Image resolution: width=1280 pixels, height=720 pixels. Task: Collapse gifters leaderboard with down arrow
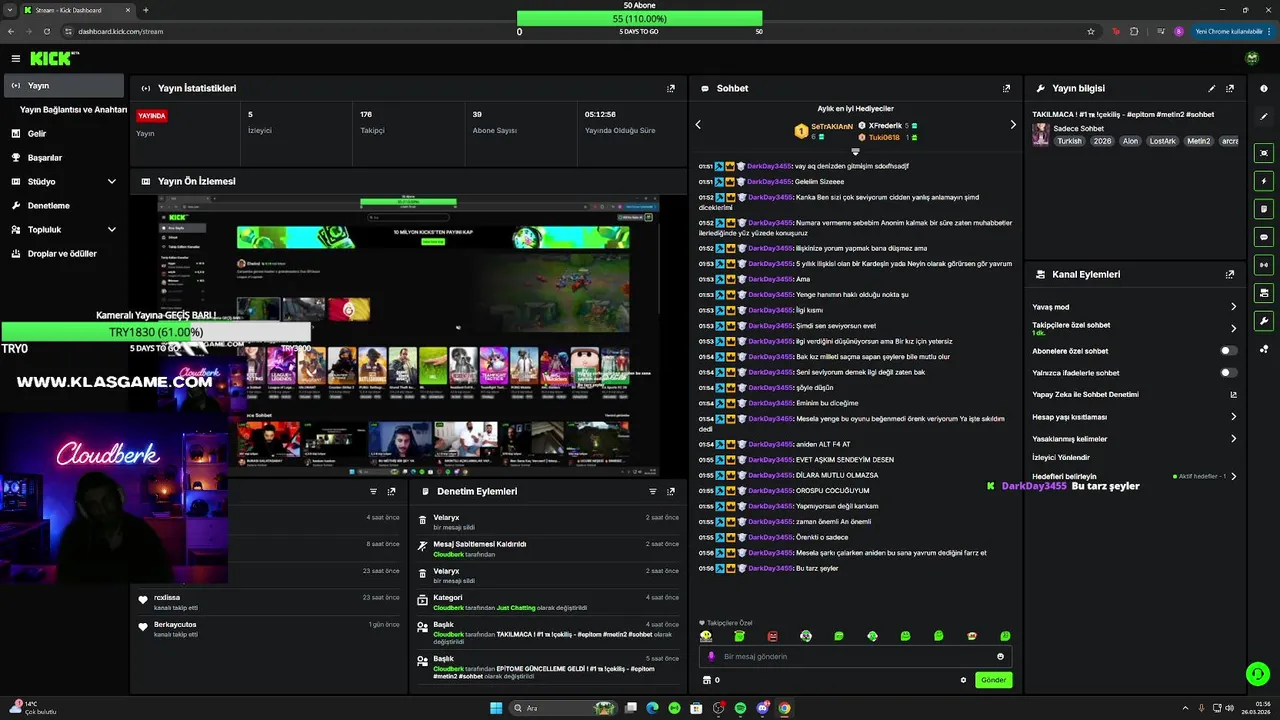coord(855,151)
